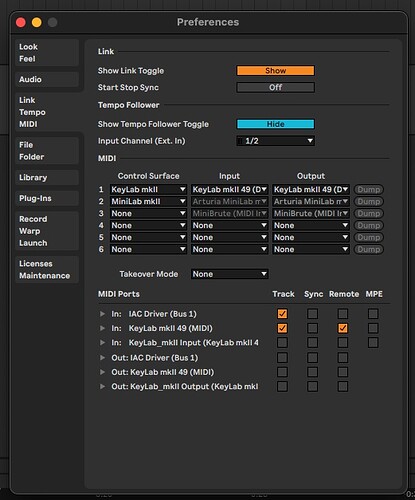Open Control Surface 3 dropdown
The width and height of the screenshot is (415, 500).
148,213
